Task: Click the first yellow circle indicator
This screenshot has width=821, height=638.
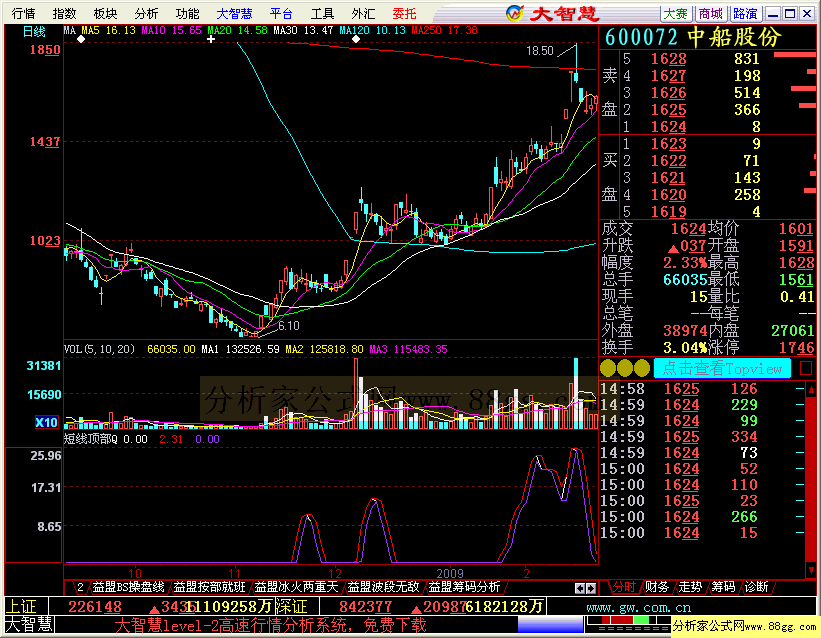Action: [608, 368]
